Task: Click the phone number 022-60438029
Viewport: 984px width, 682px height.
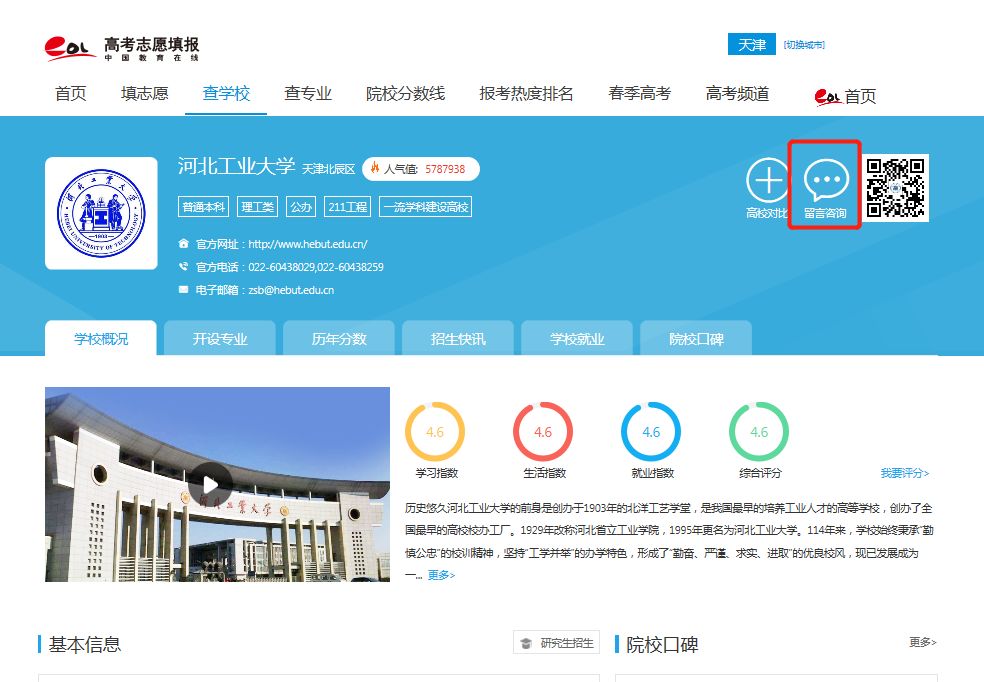Action: (x=281, y=267)
